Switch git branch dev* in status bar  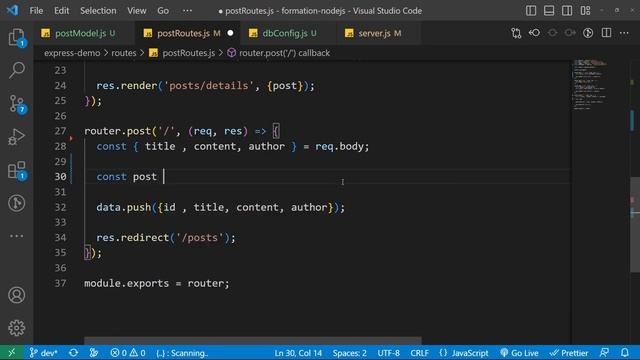point(43,353)
